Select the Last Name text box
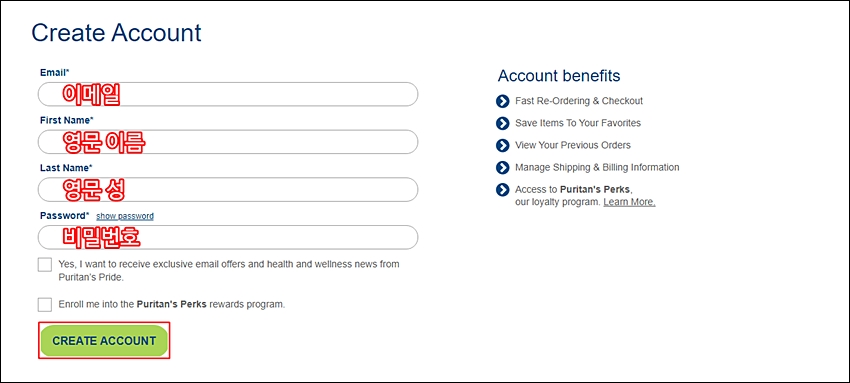Image resolution: width=850 pixels, height=383 pixels. [x=228, y=190]
